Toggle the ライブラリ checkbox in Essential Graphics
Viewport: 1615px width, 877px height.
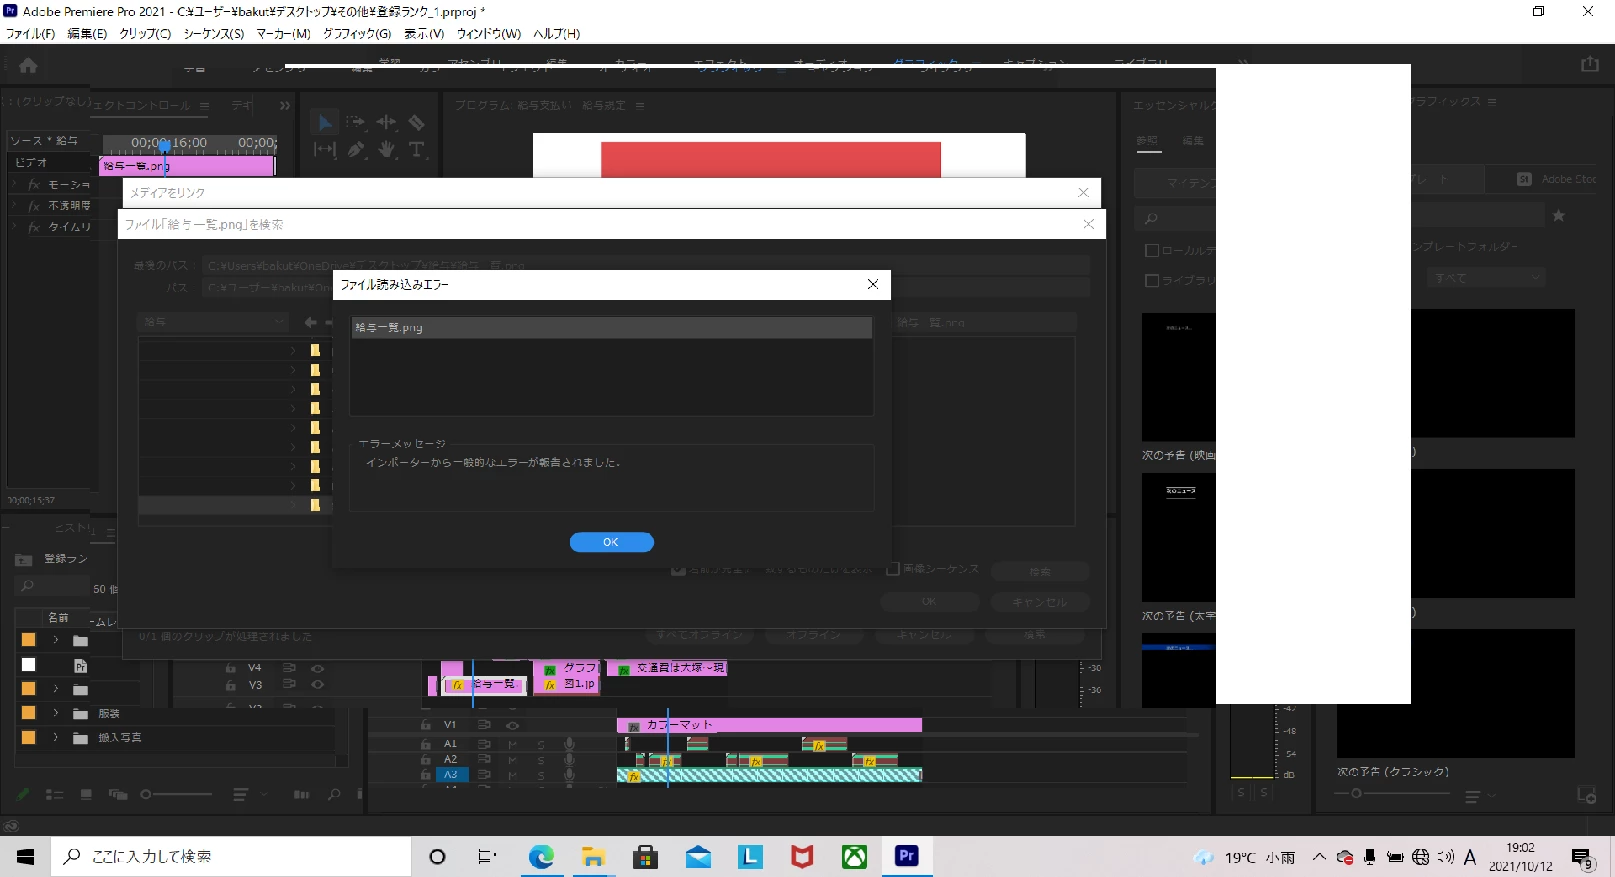coord(1152,281)
